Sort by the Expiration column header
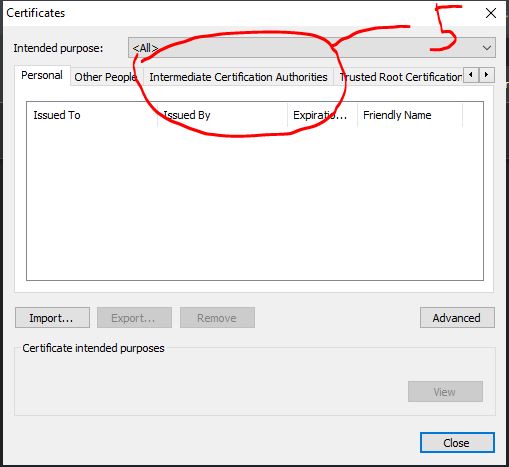 pos(322,115)
